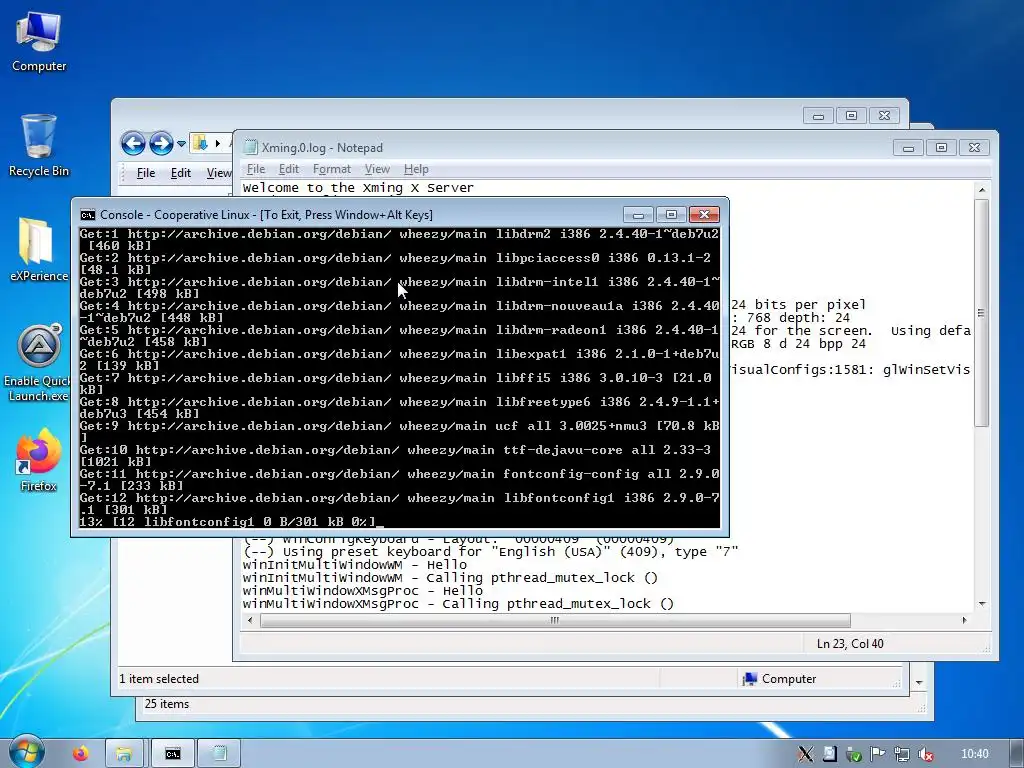
Task: Maximize the Cooperative Linux console window
Action: 671,215
